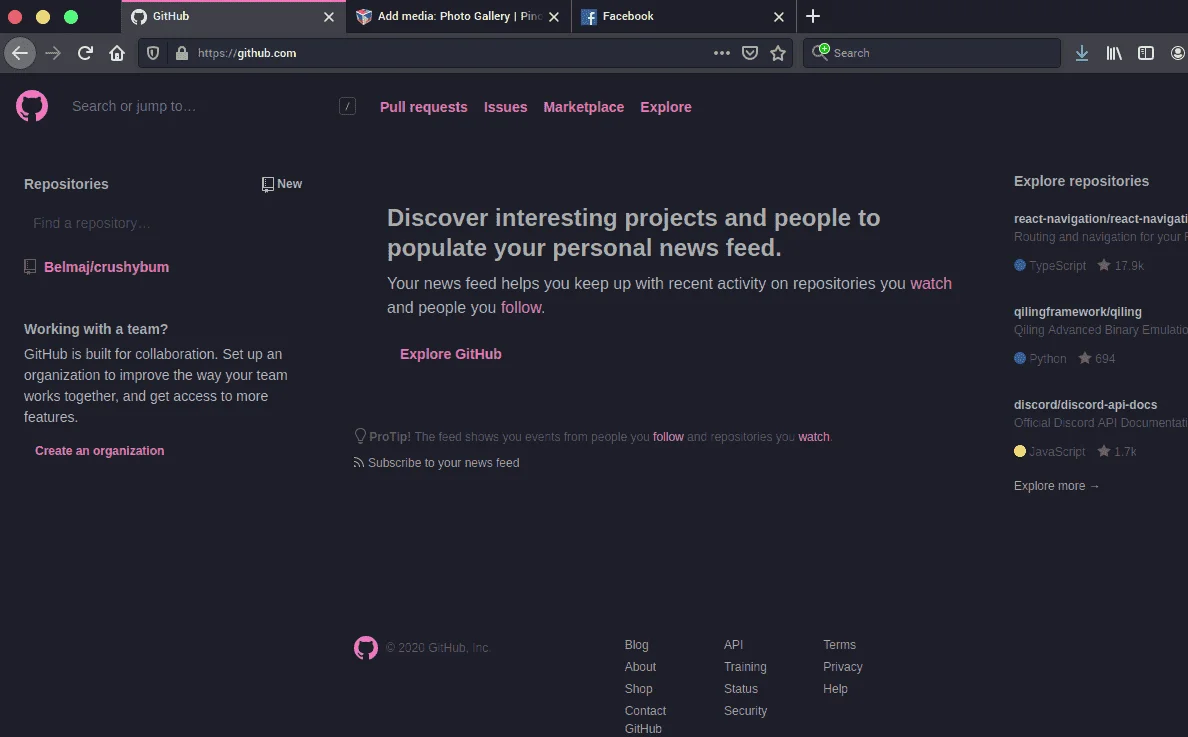Screen dimensions: 1188x737
Task: Reload the GitHub page
Action: click(x=85, y=53)
